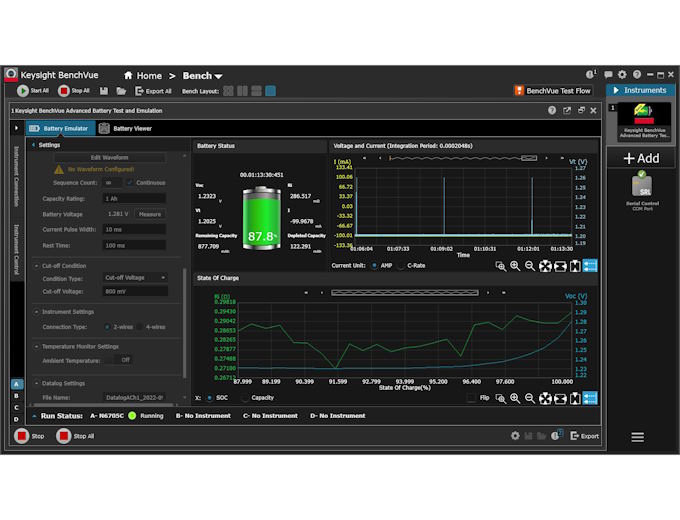This screenshot has width=680, height=520.
Task: Select the two-column Bench Layout icon
Action: coord(242,91)
